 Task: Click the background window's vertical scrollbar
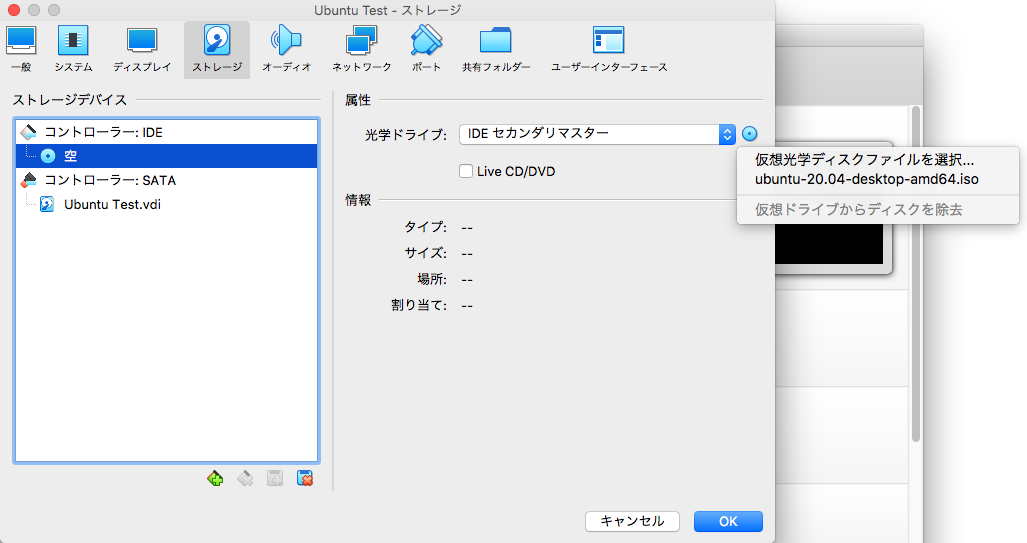click(x=916, y=275)
